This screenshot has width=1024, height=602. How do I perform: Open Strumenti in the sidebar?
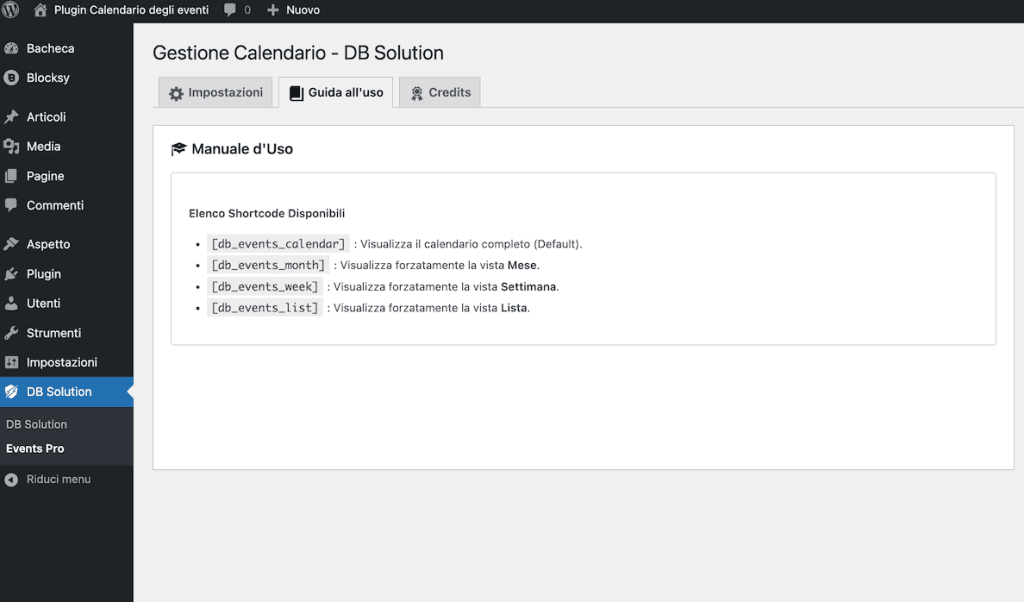tap(54, 333)
